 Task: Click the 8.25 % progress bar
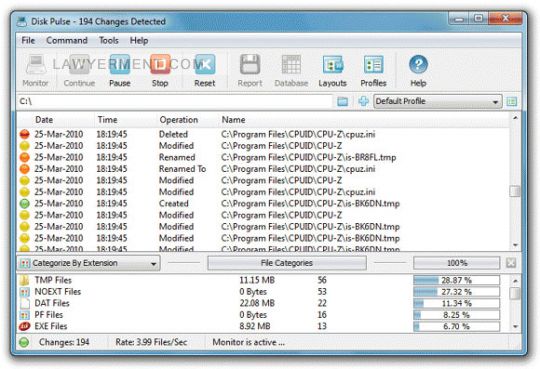[457, 315]
